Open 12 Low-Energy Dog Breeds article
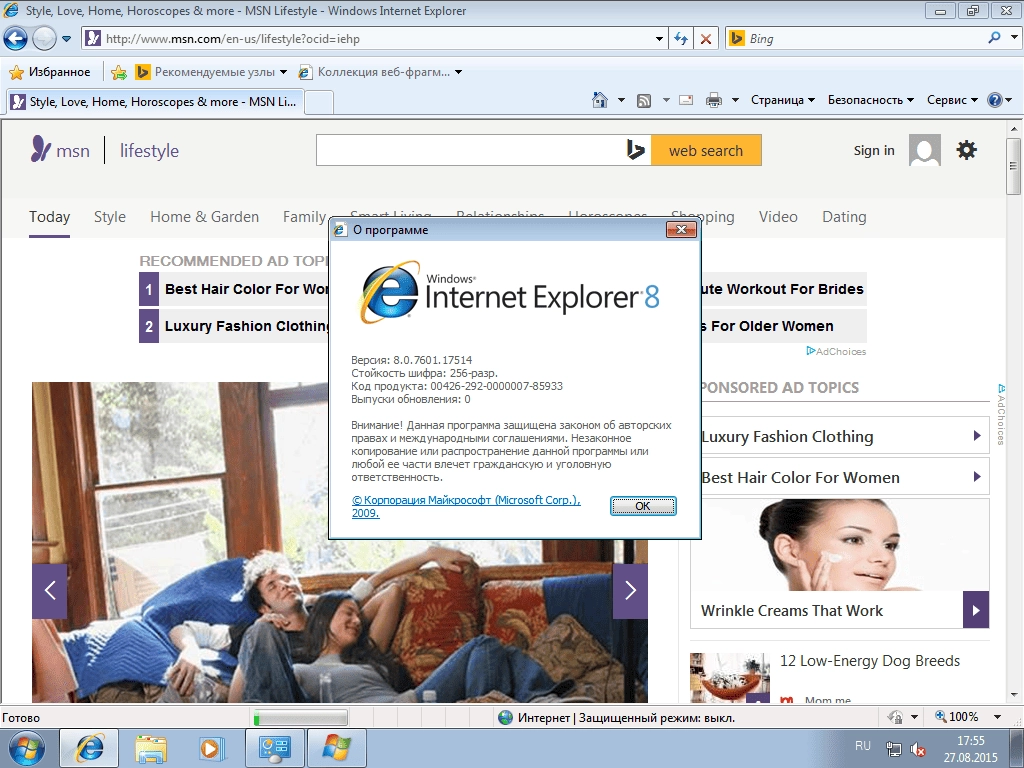 tap(870, 661)
